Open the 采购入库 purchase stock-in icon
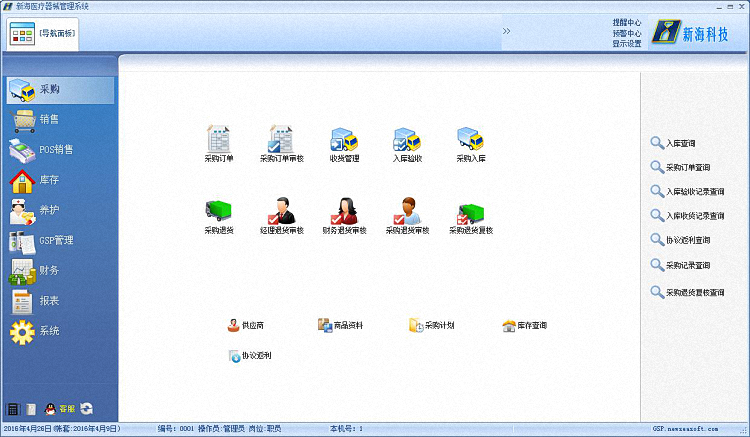Viewport: 750px width, 437px height. (x=471, y=143)
